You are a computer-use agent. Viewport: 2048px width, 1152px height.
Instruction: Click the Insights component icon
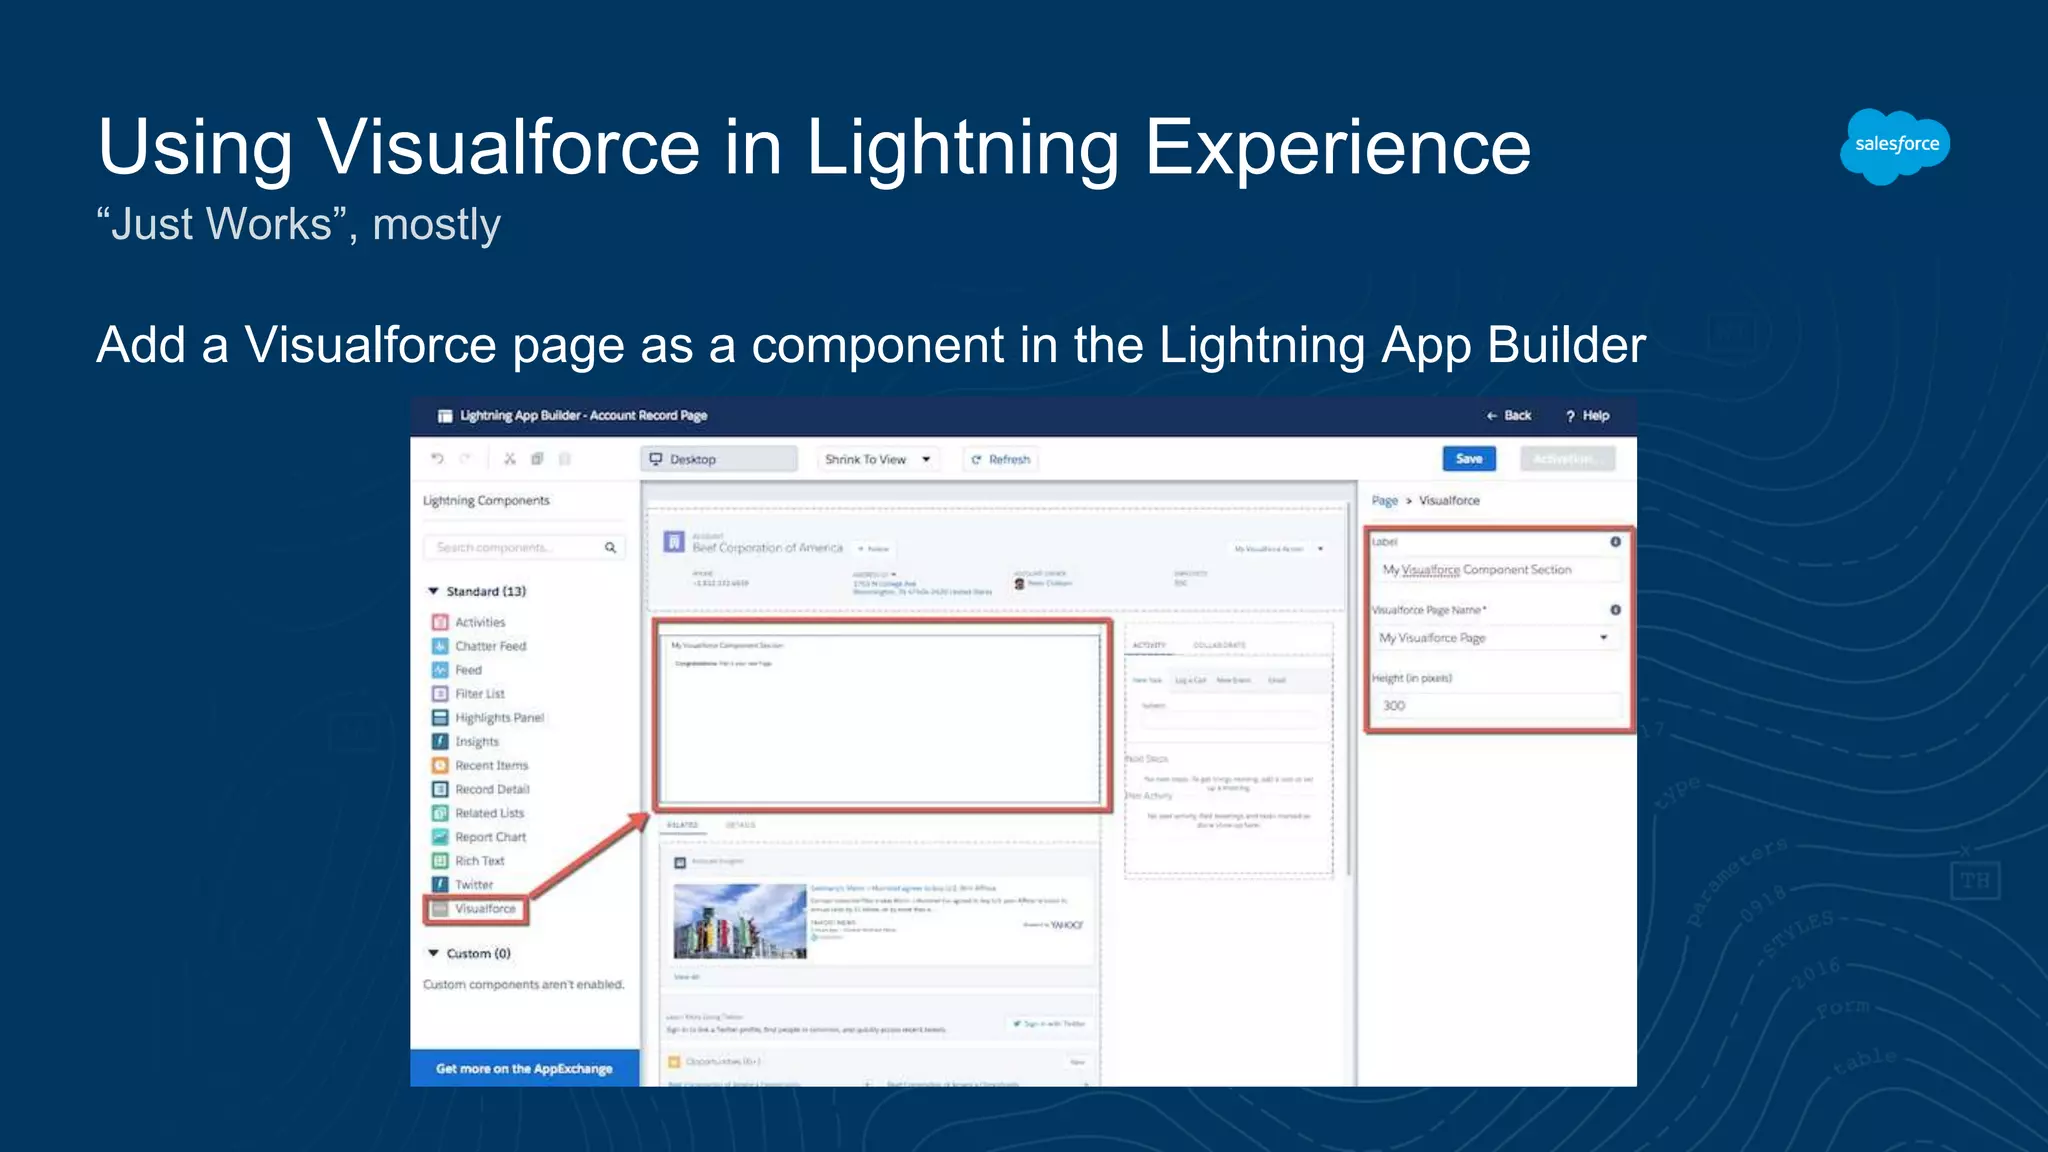click(440, 741)
